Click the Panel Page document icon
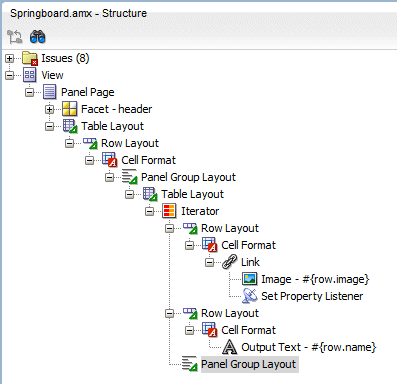This screenshot has width=397, height=384. (x=50, y=92)
